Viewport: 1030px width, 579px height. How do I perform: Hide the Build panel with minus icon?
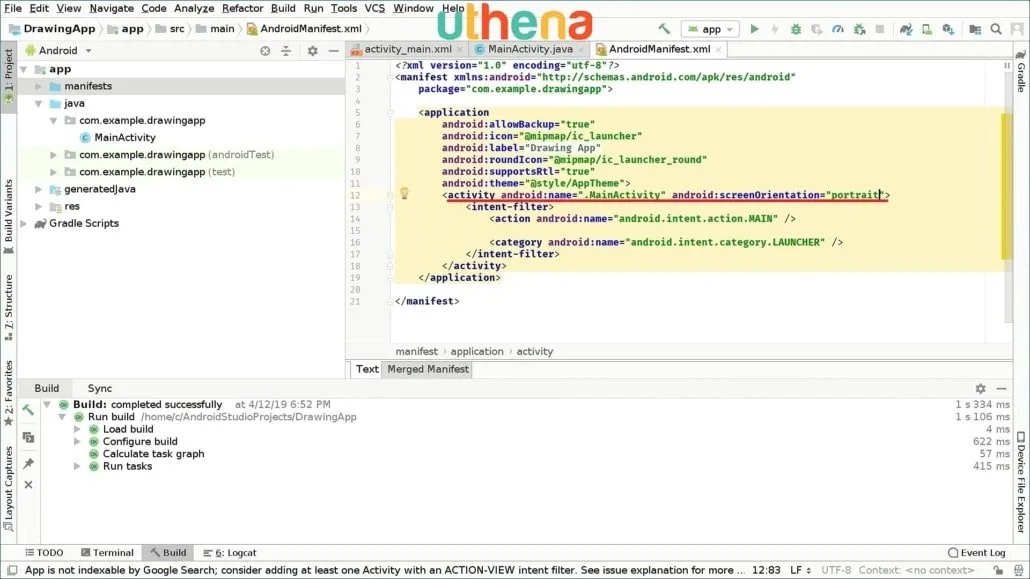1001,388
